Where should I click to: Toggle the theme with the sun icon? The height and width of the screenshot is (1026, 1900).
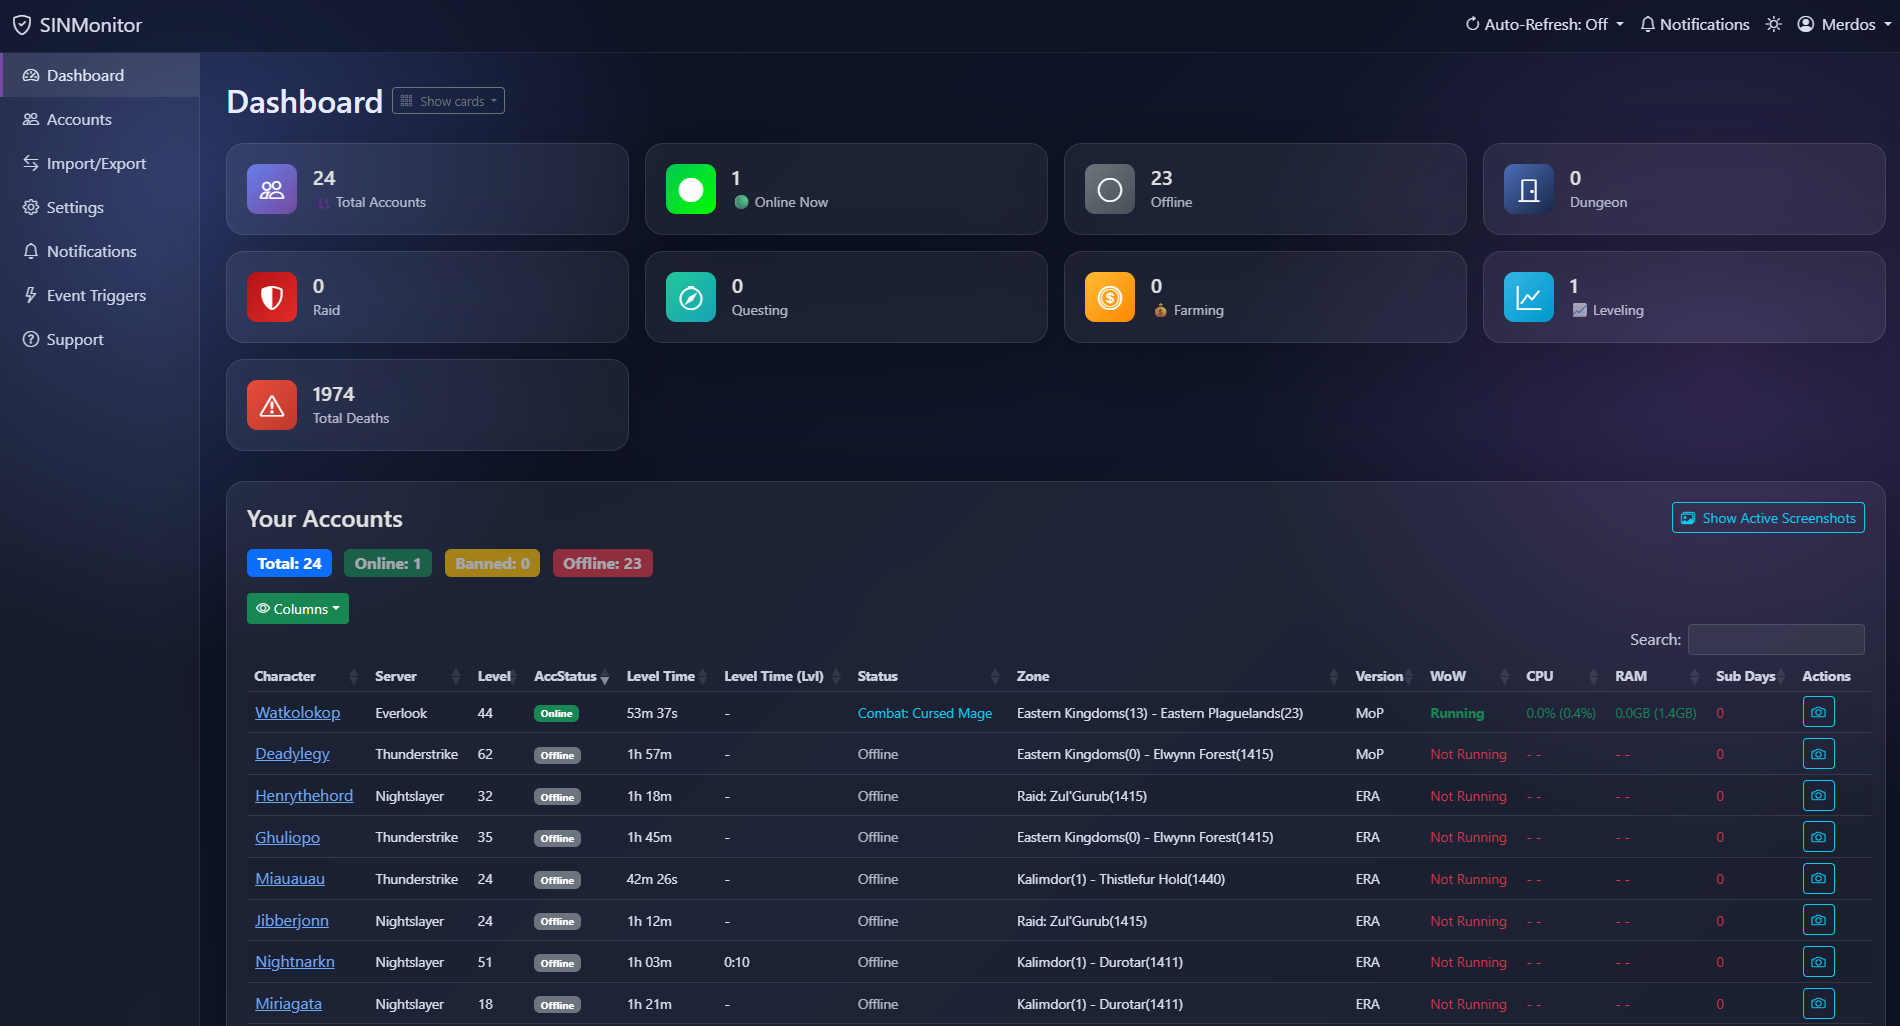[x=1773, y=23]
